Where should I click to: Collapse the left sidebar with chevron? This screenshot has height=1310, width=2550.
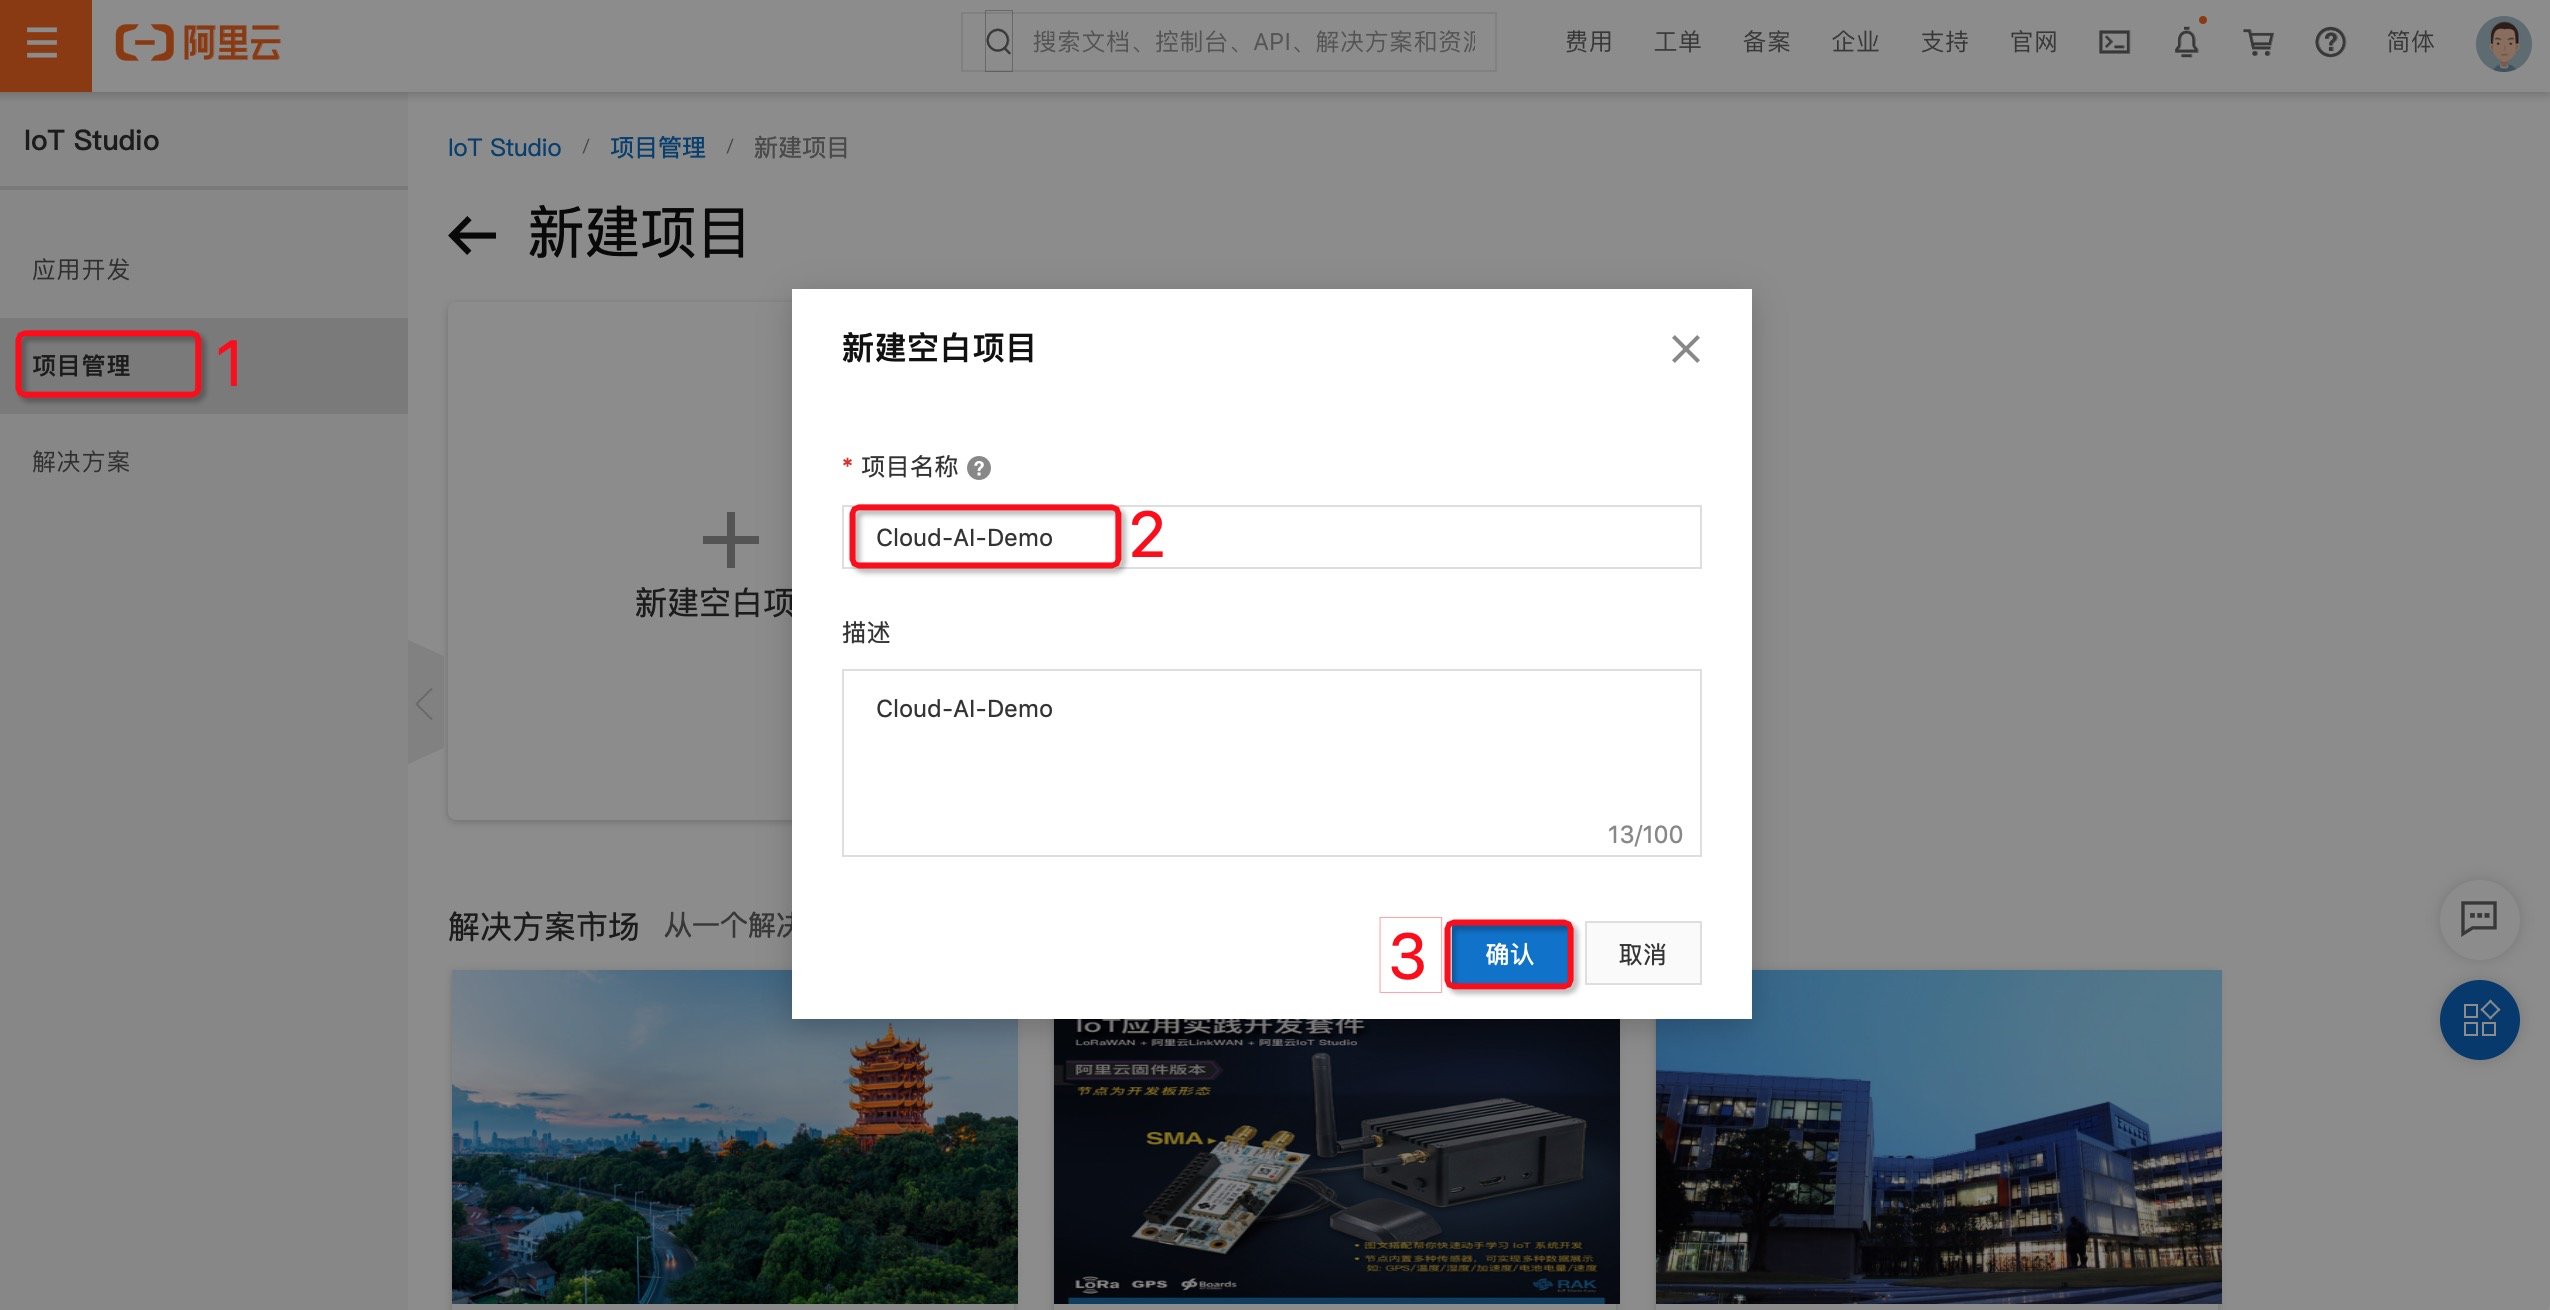pyautogui.click(x=425, y=704)
